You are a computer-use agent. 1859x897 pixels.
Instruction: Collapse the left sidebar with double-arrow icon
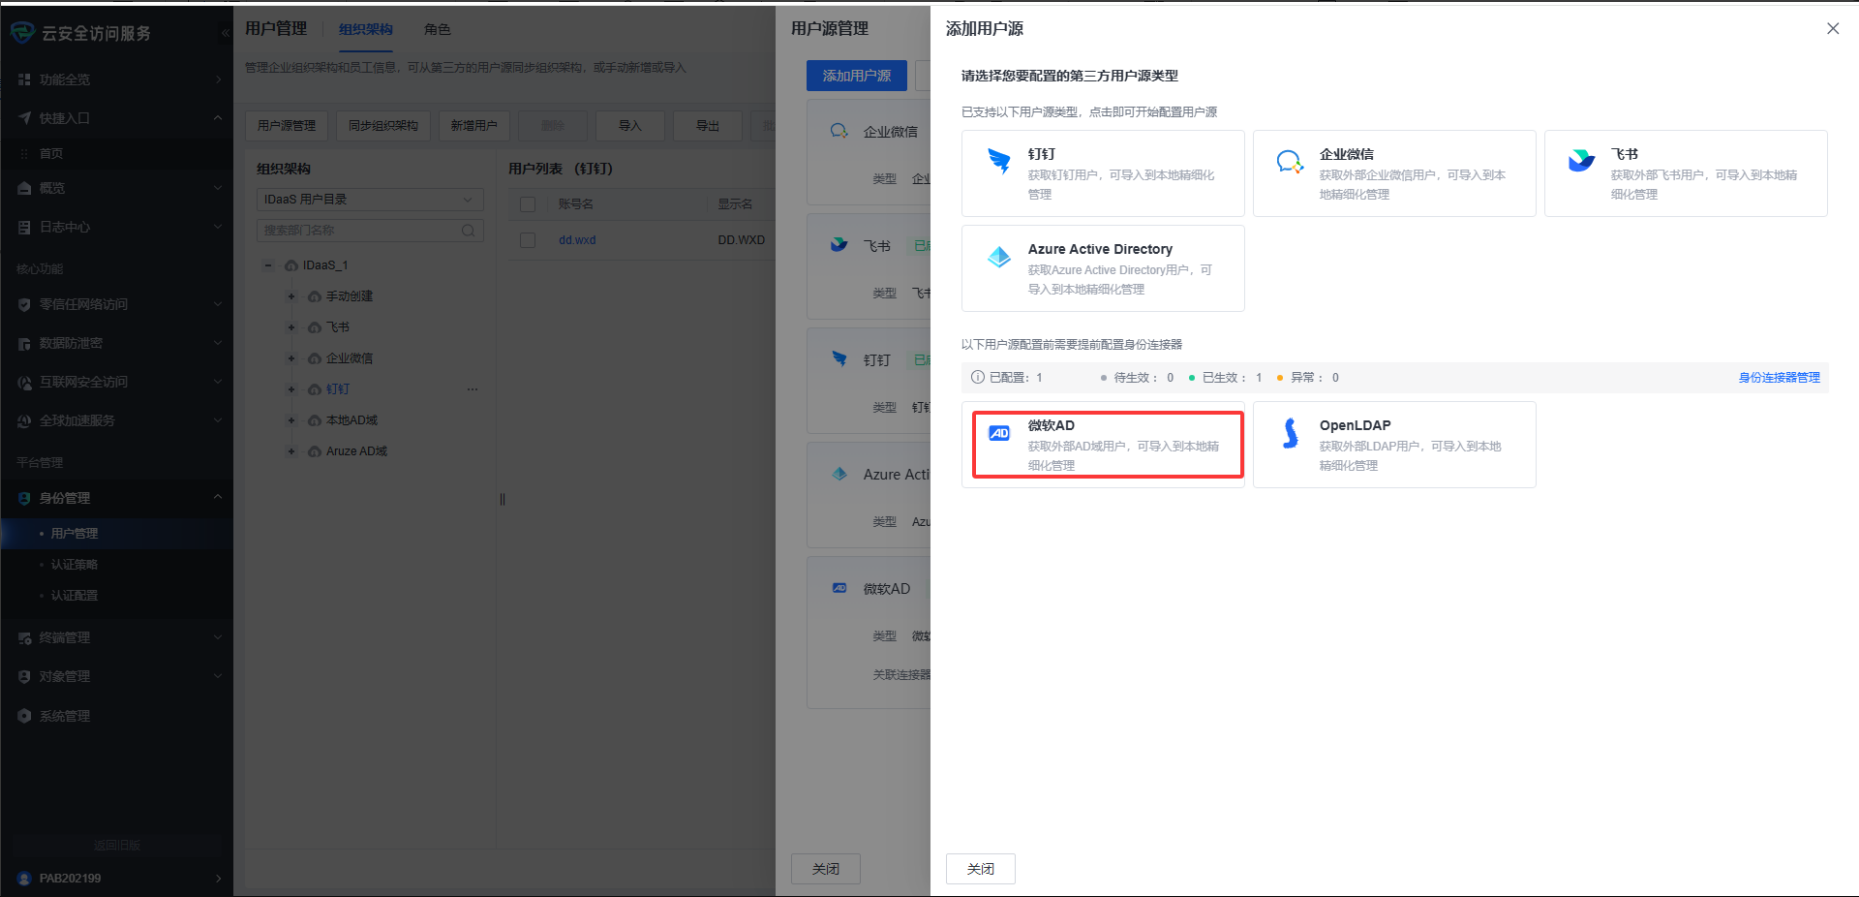tap(224, 33)
